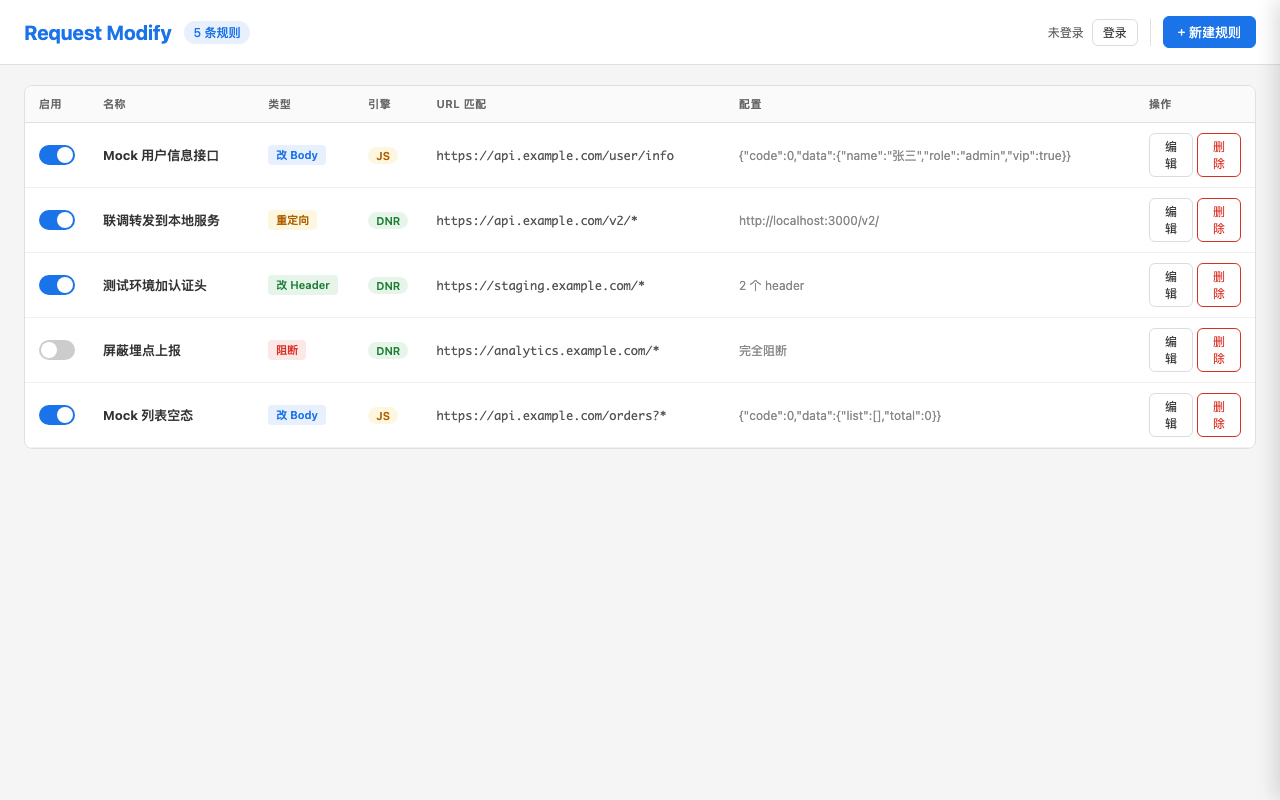Click the 完全阻断 config text

click(x=763, y=351)
